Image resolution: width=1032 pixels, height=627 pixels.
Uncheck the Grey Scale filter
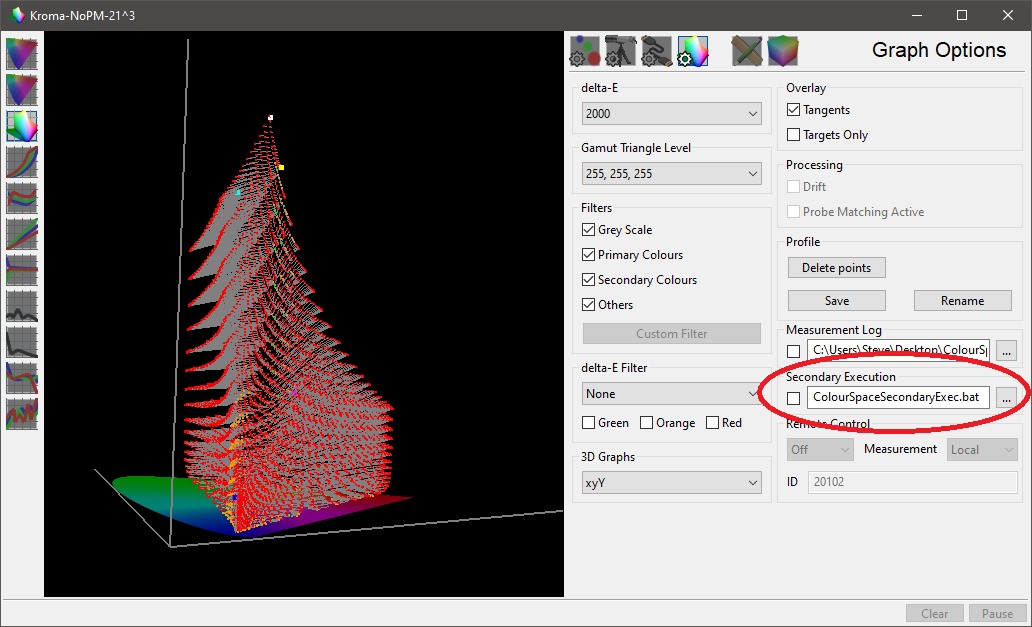click(589, 230)
